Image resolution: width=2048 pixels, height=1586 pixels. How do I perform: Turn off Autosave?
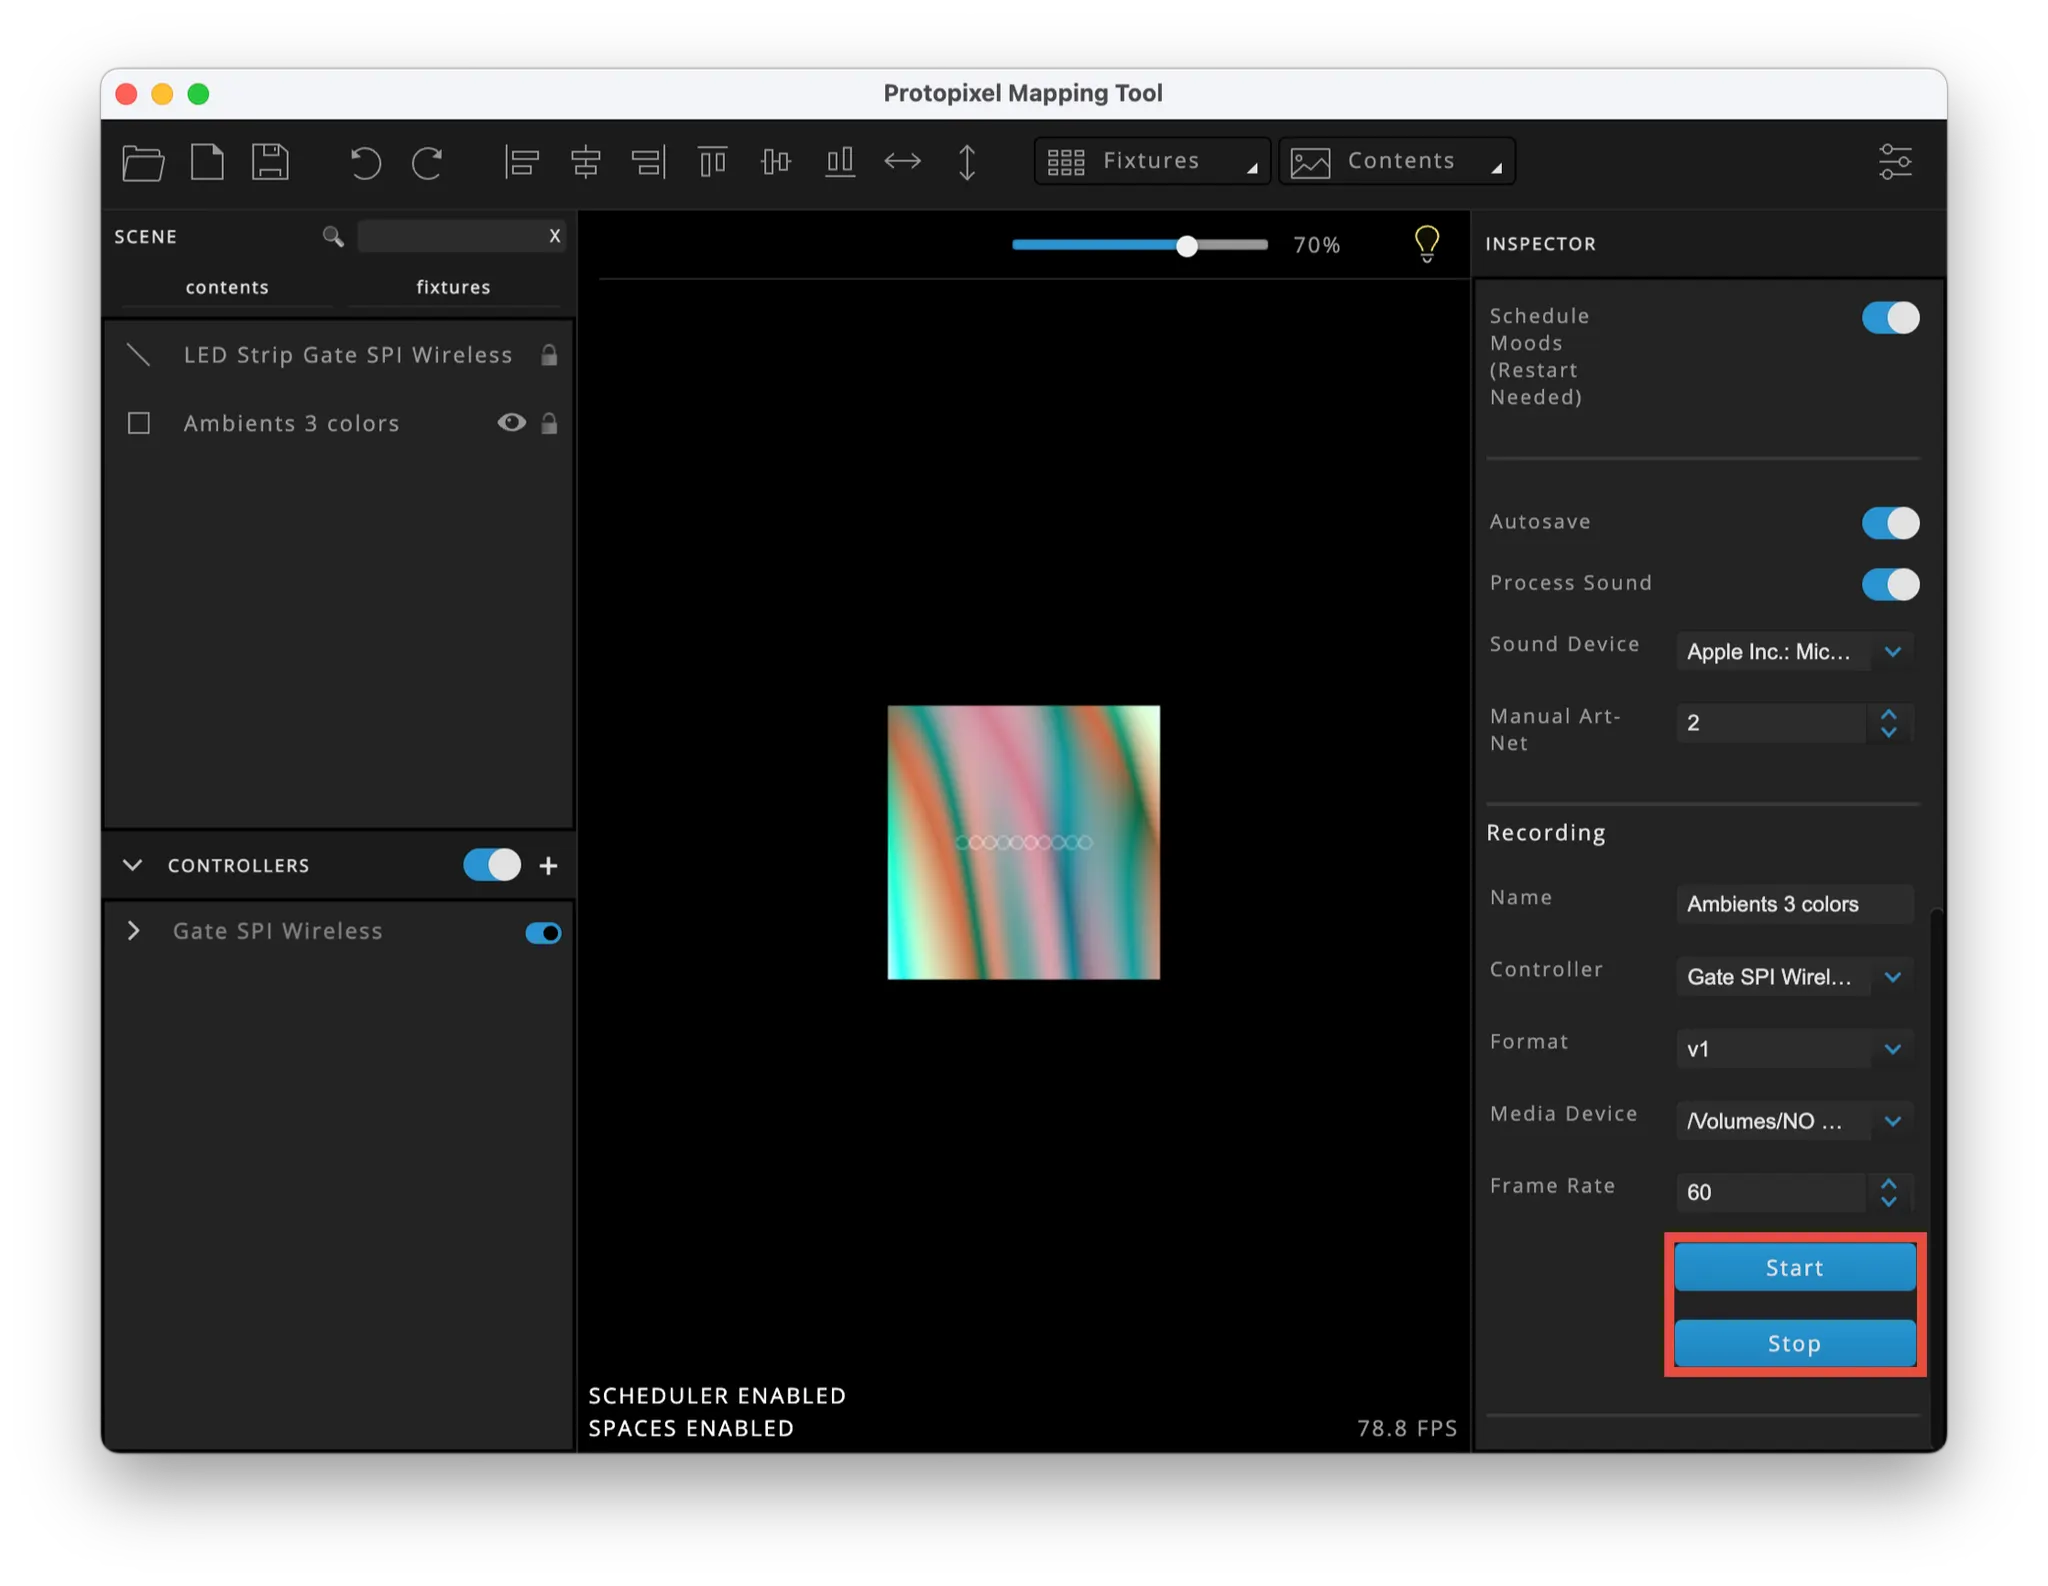point(1890,523)
